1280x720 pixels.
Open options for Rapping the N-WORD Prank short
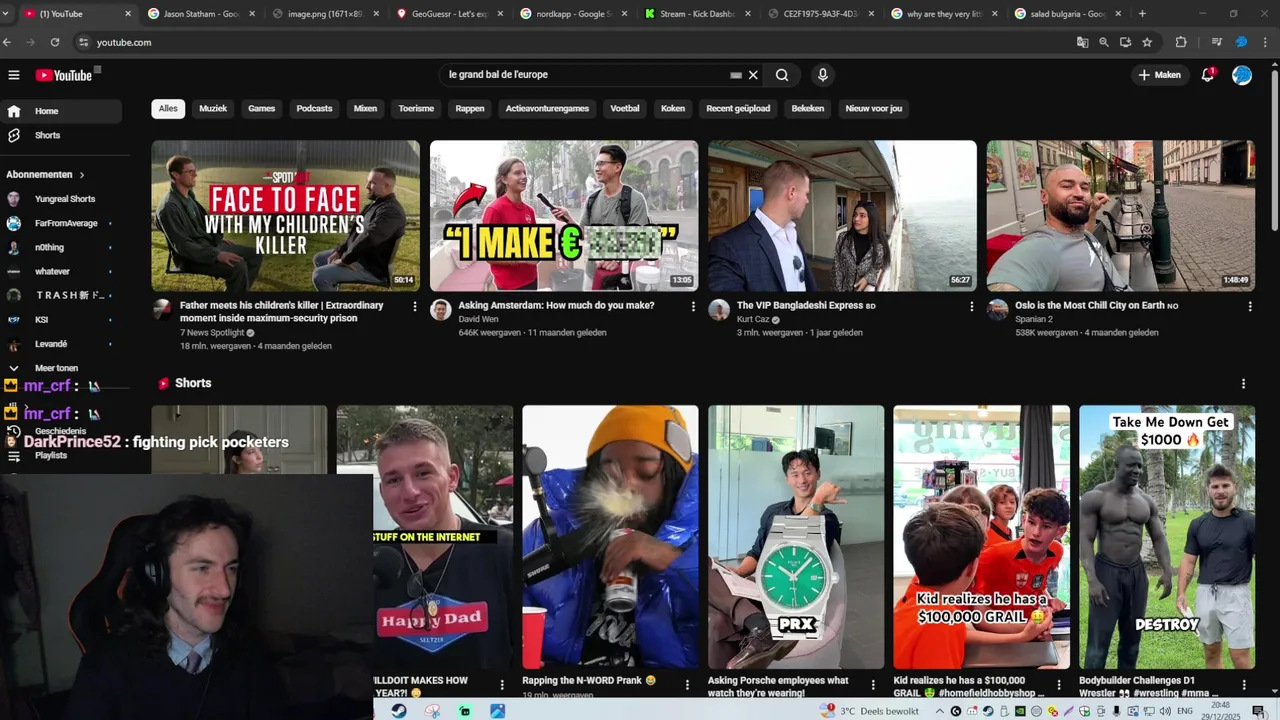[x=687, y=685]
